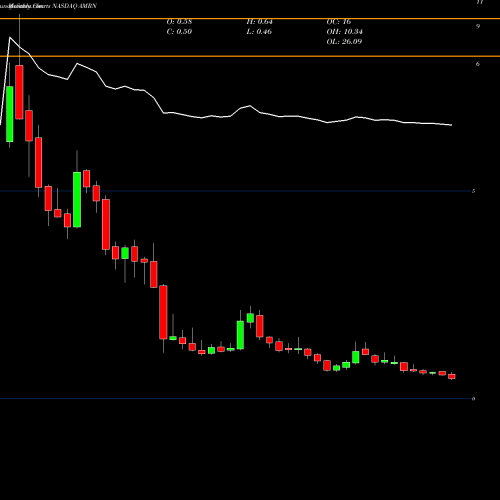The image size is (500, 500).
Task: Click the price axis label 11
Action: coord(480,2)
